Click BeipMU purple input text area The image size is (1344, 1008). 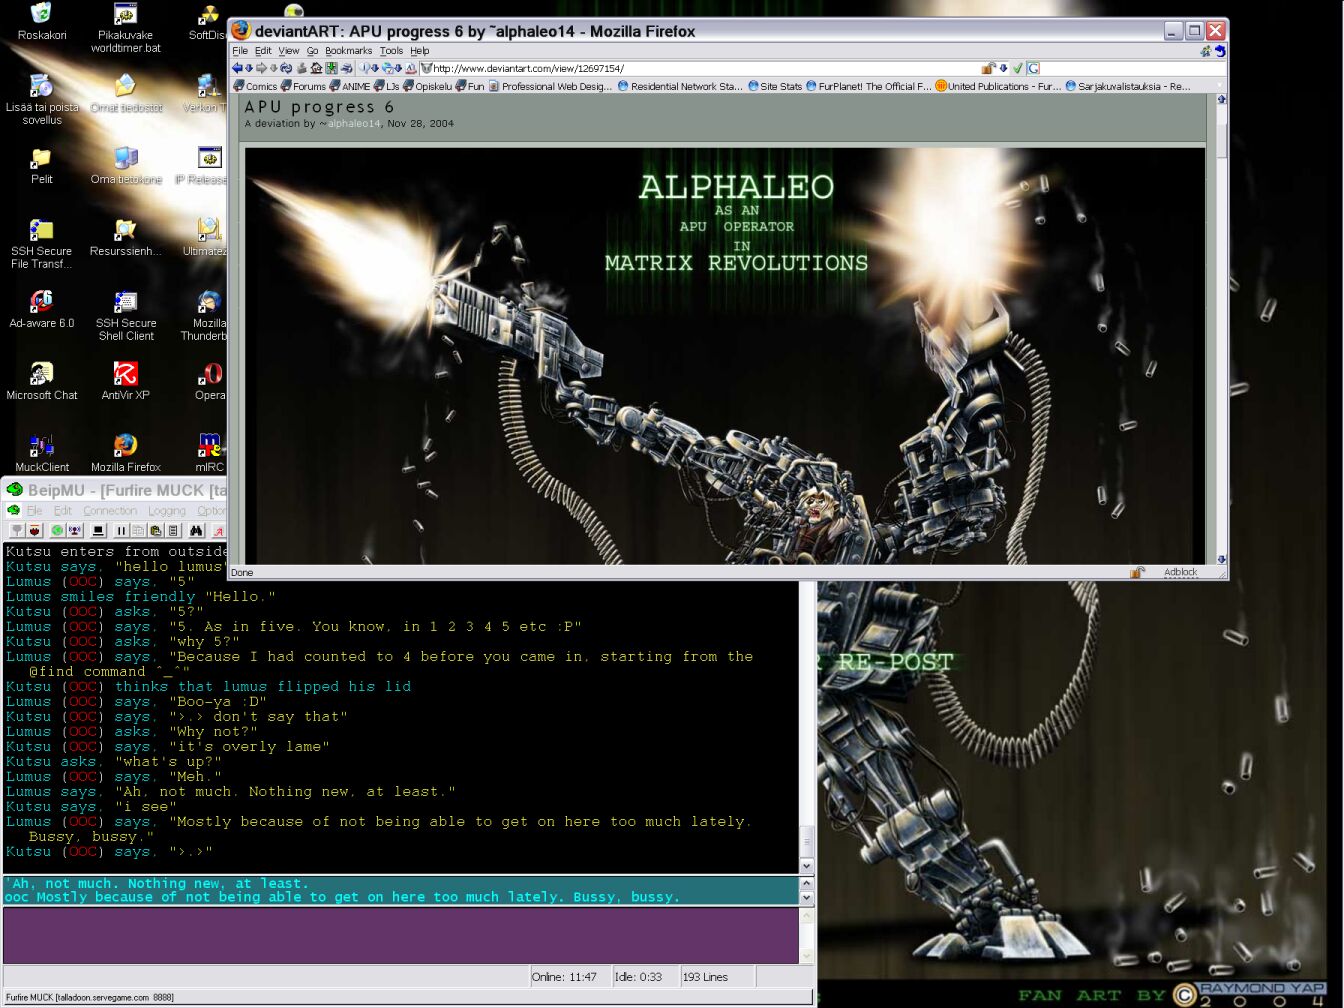point(400,935)
